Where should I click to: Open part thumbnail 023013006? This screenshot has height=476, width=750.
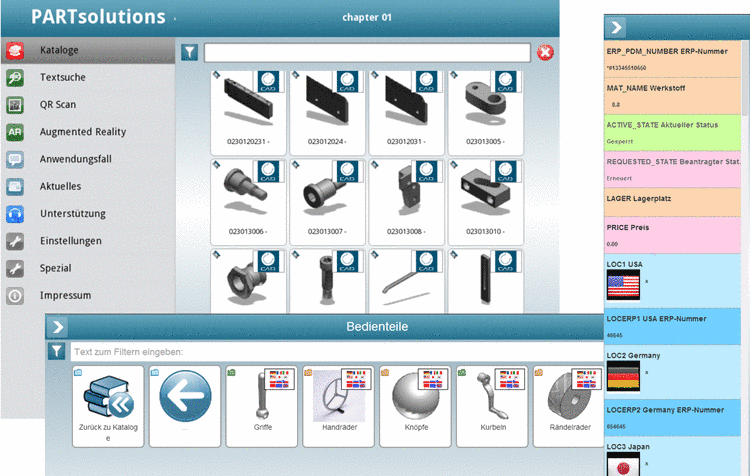(248, 202)
